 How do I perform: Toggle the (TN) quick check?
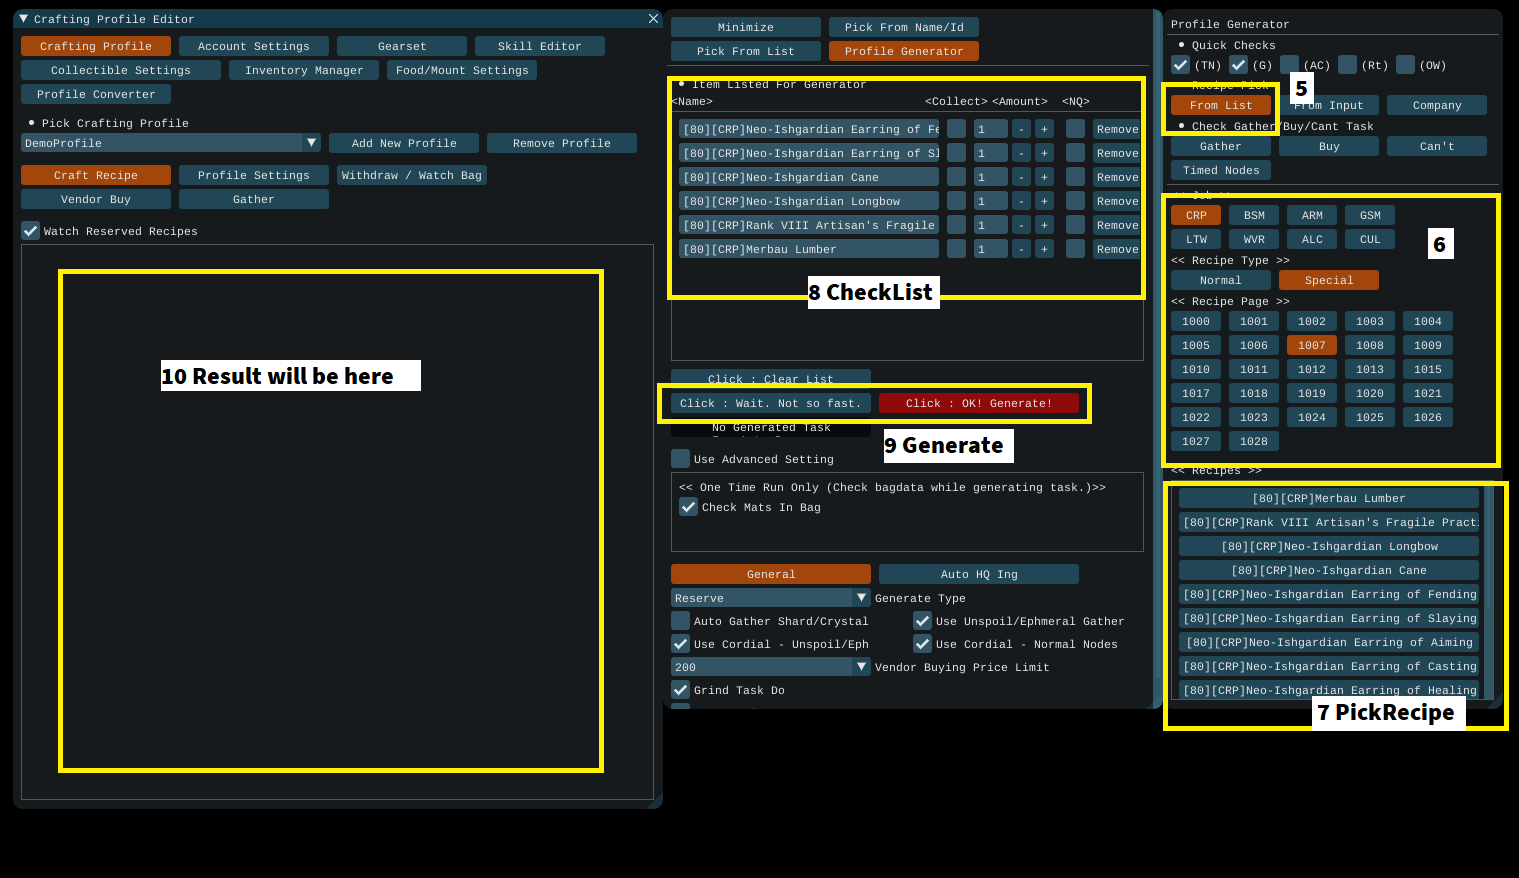[x=1181, y=65]
